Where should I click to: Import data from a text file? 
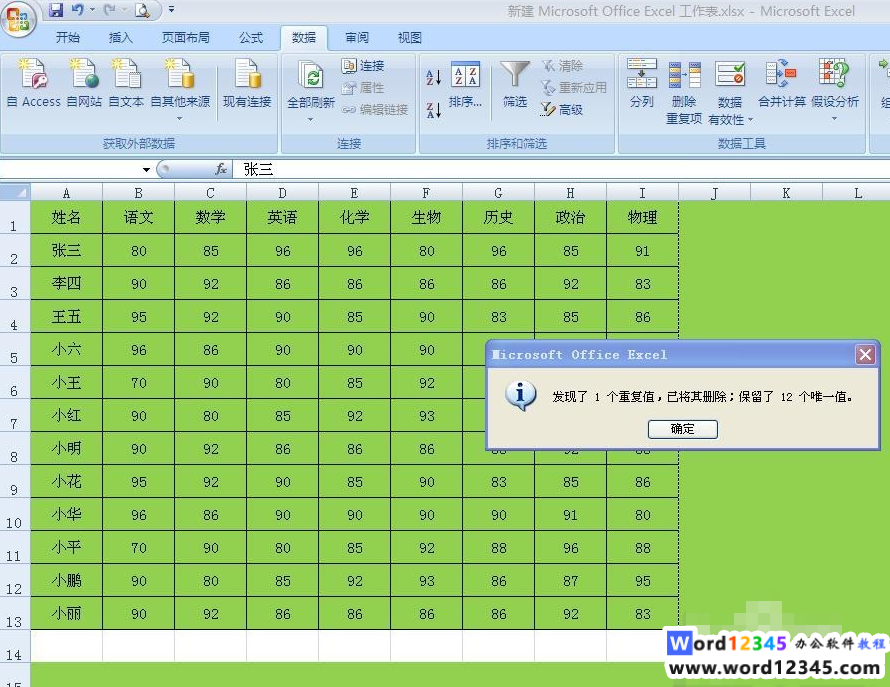click(126, 83)
